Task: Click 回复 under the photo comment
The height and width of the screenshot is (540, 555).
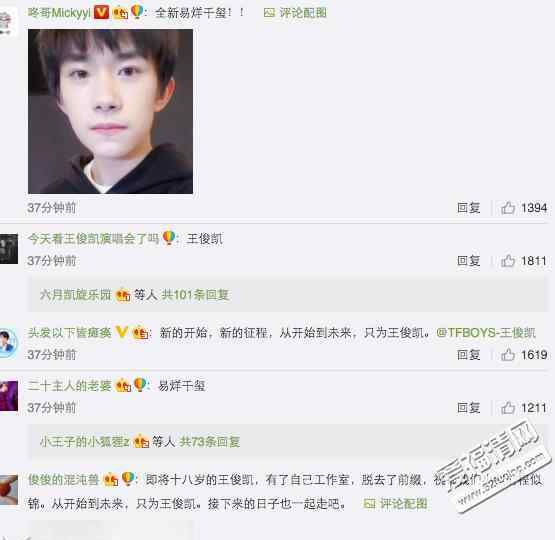Action: click(468, 208)
